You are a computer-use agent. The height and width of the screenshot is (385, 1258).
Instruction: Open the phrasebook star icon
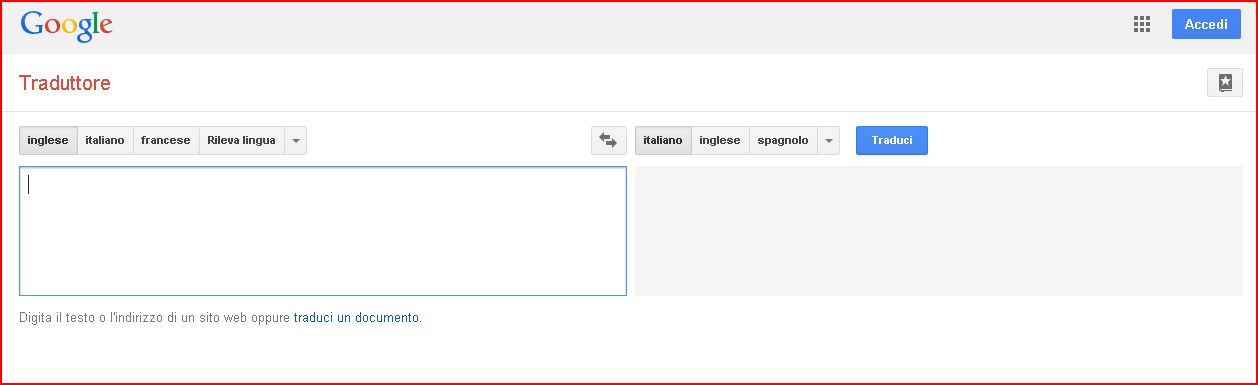pos(1225,83)
